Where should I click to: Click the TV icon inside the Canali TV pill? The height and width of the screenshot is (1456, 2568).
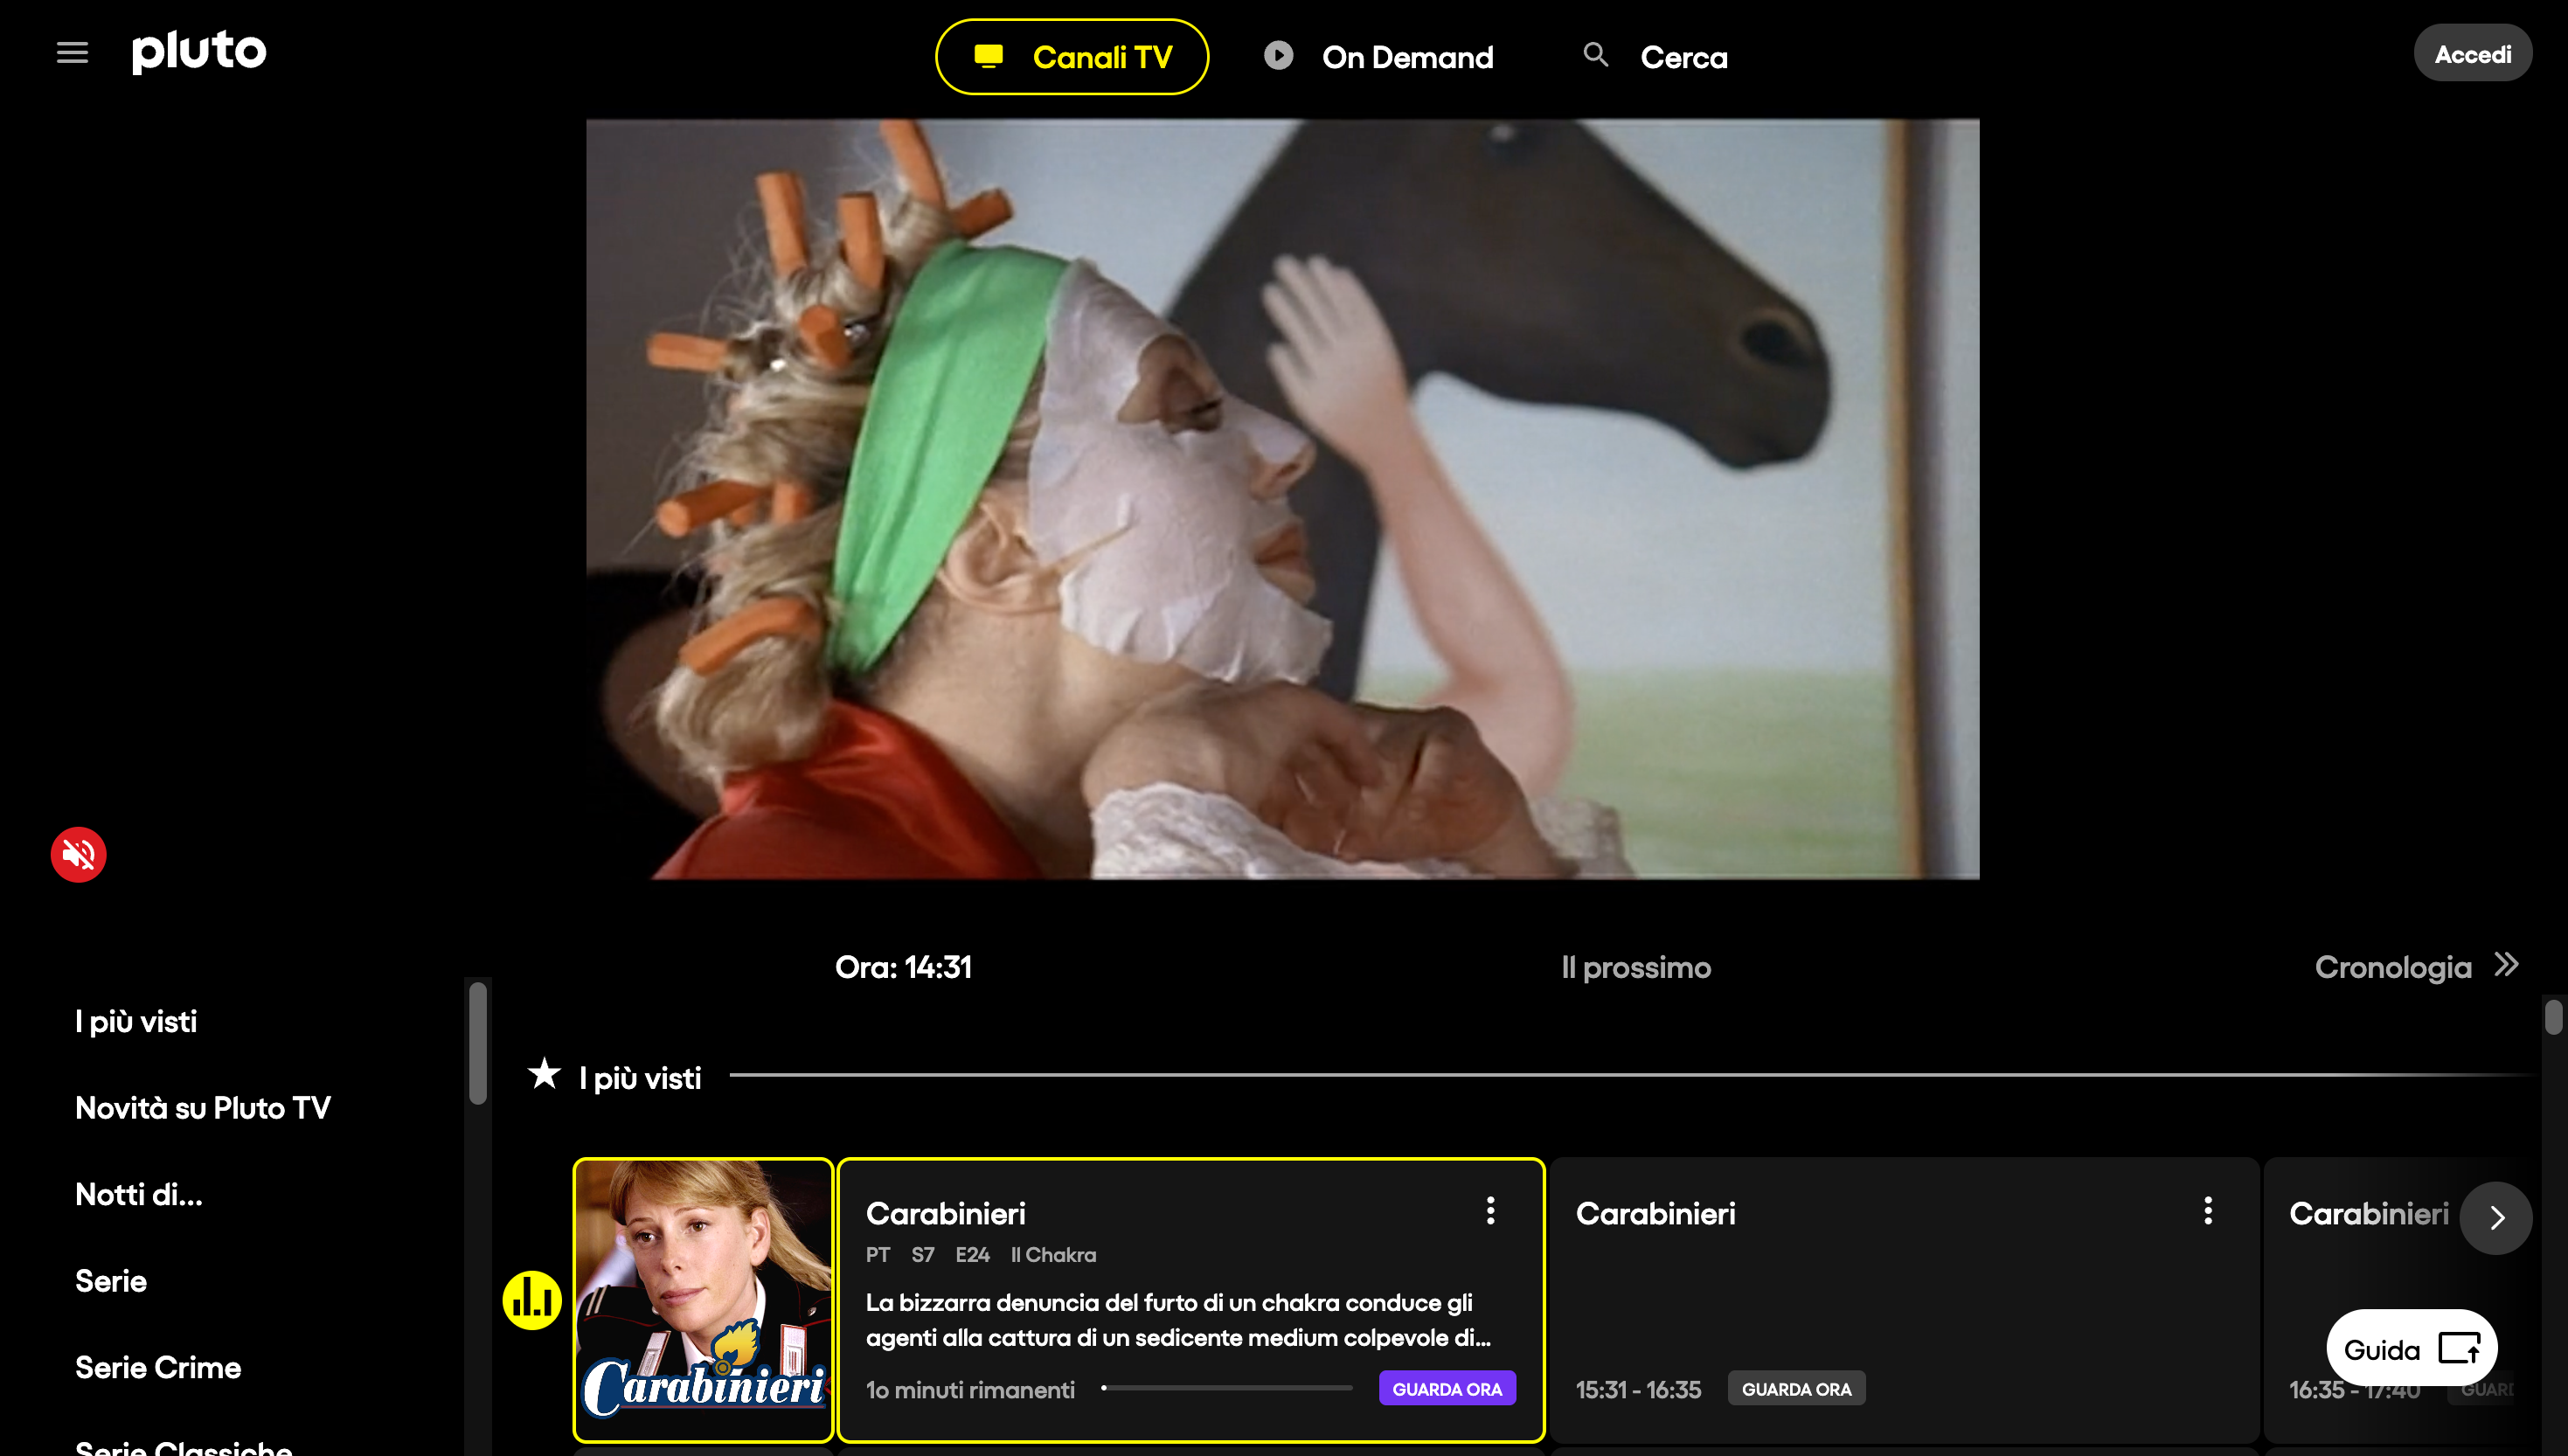tap(989, 57)
